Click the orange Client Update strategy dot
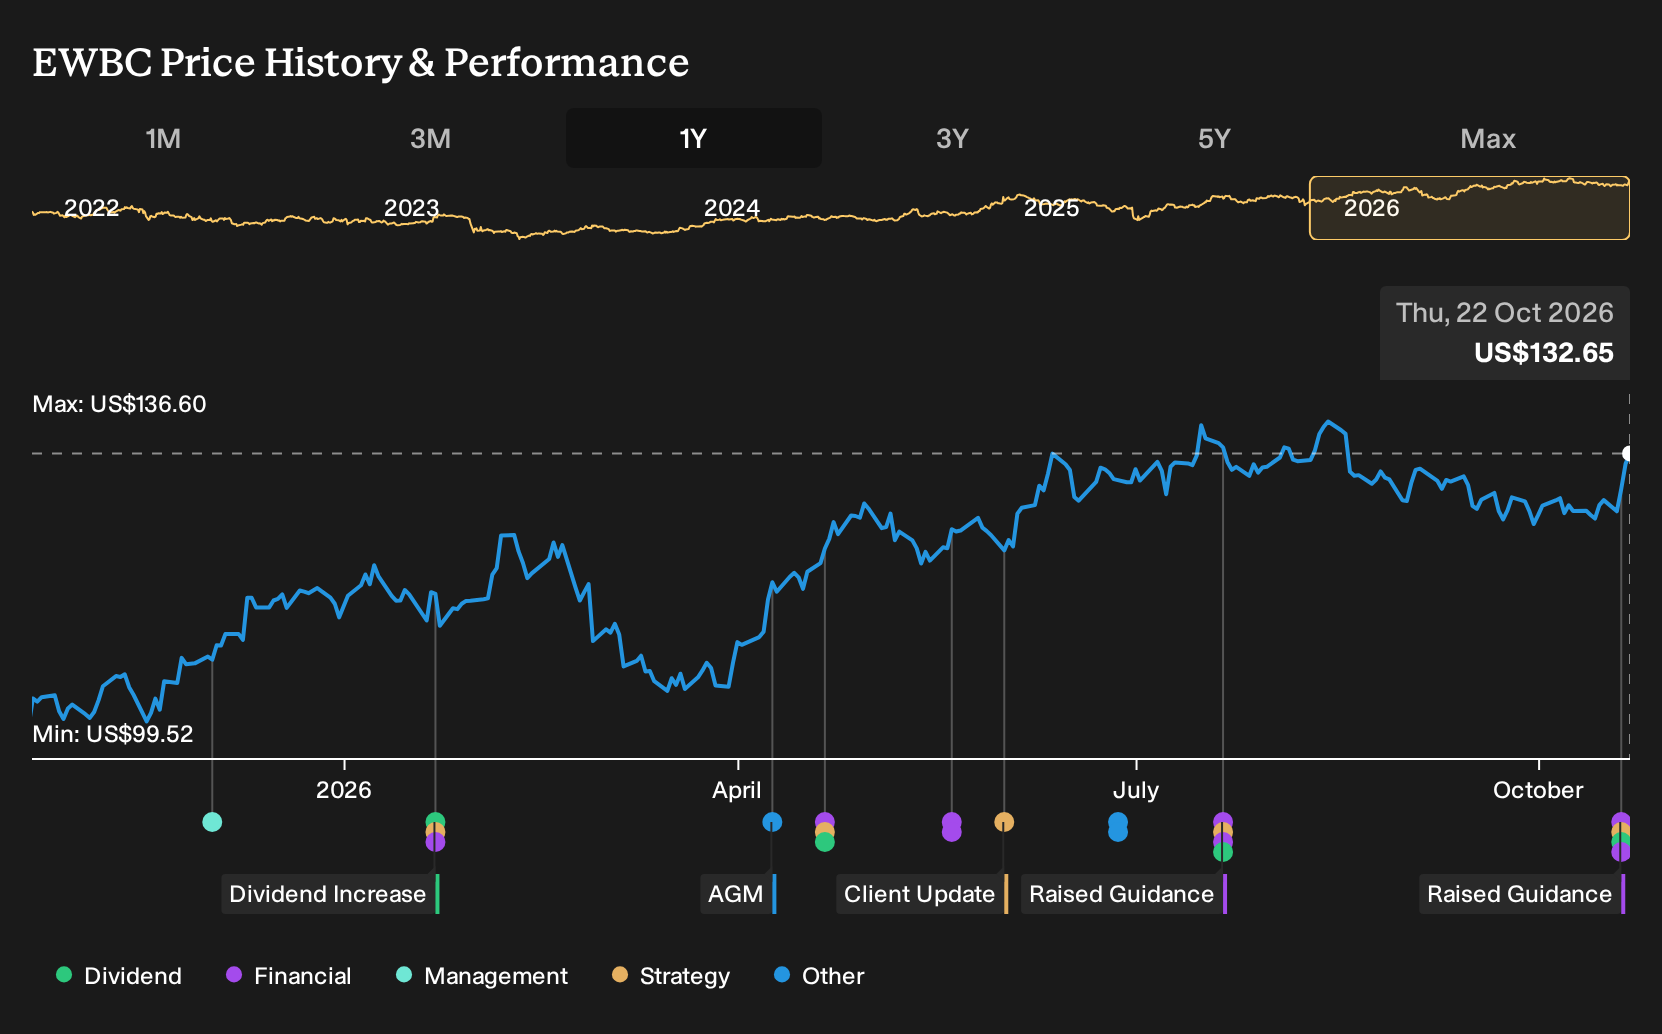This screenshot has height=1034, width=1662. [1004, 822]
